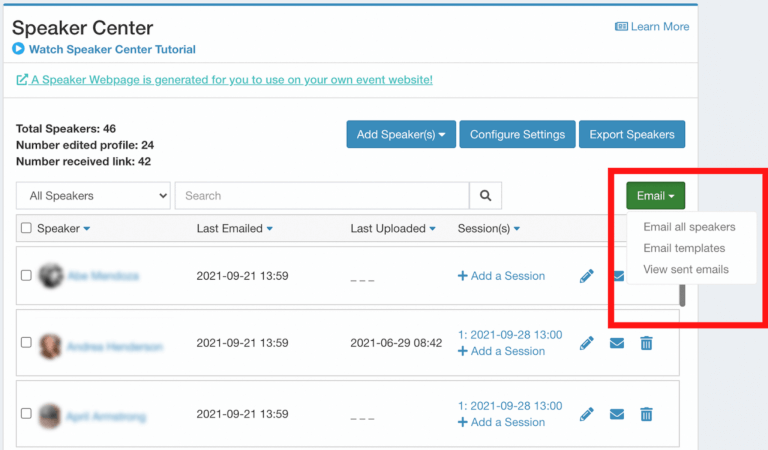Delete April Armstrong with trash icon
Image resolution: width=768 pixels, height=450 pixels.
coord(646,414)
